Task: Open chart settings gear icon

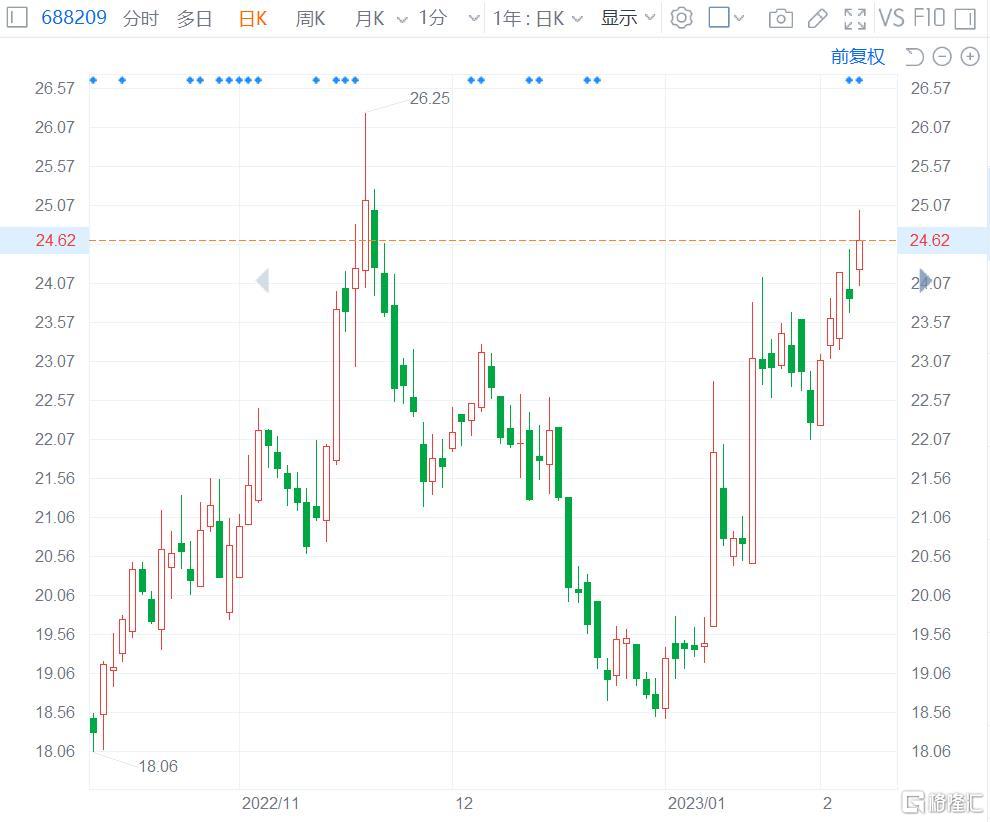Action: pos(681,18)
